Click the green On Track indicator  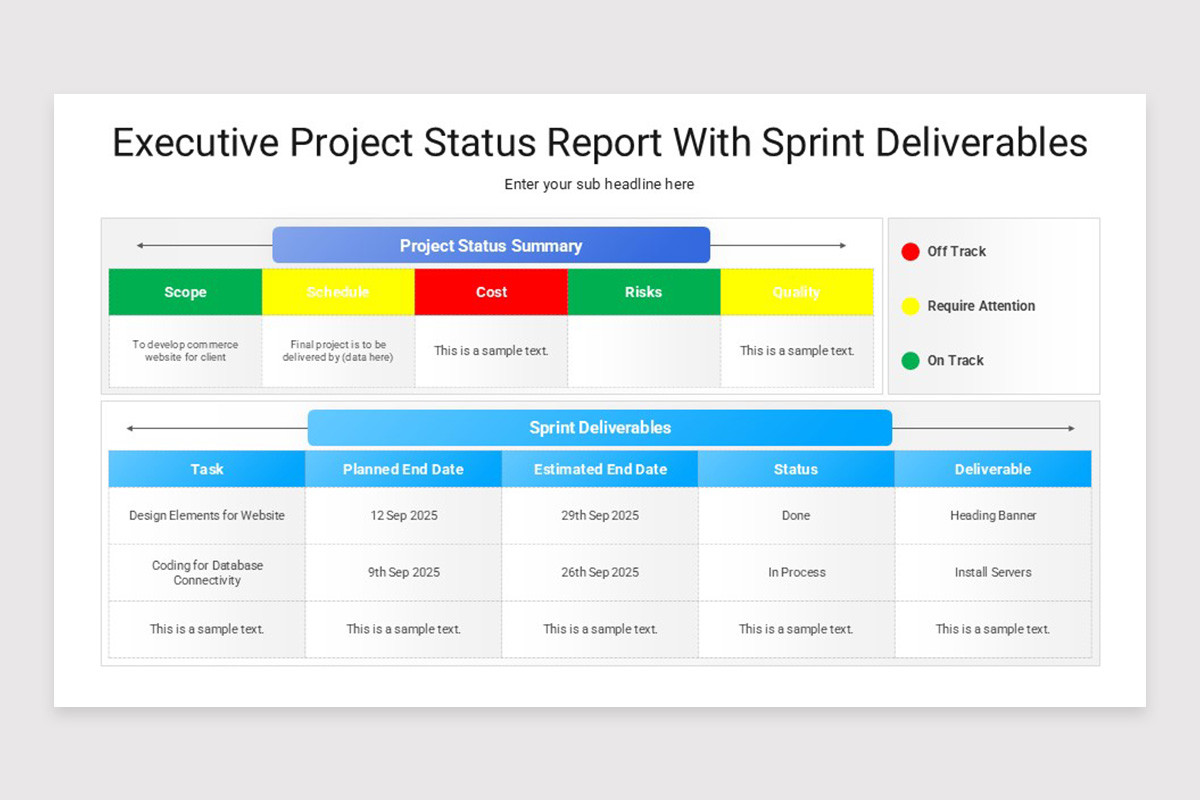(x=910, y=360)
